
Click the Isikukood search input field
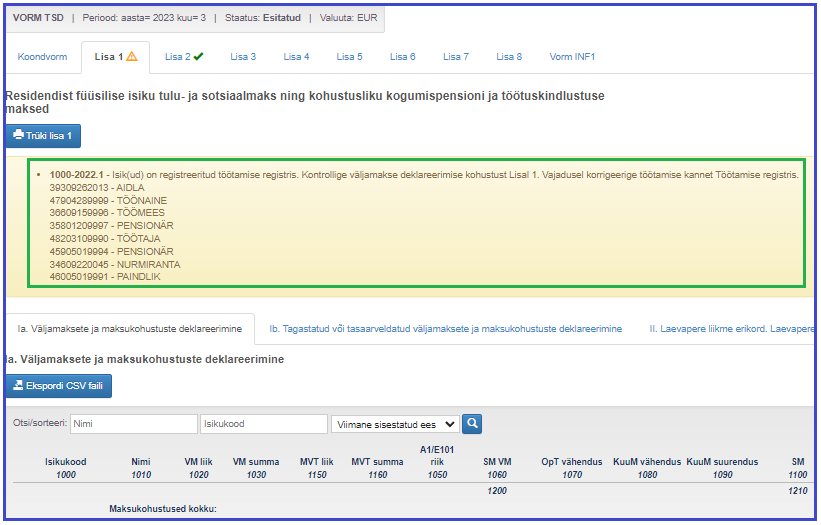pos(263,424)
